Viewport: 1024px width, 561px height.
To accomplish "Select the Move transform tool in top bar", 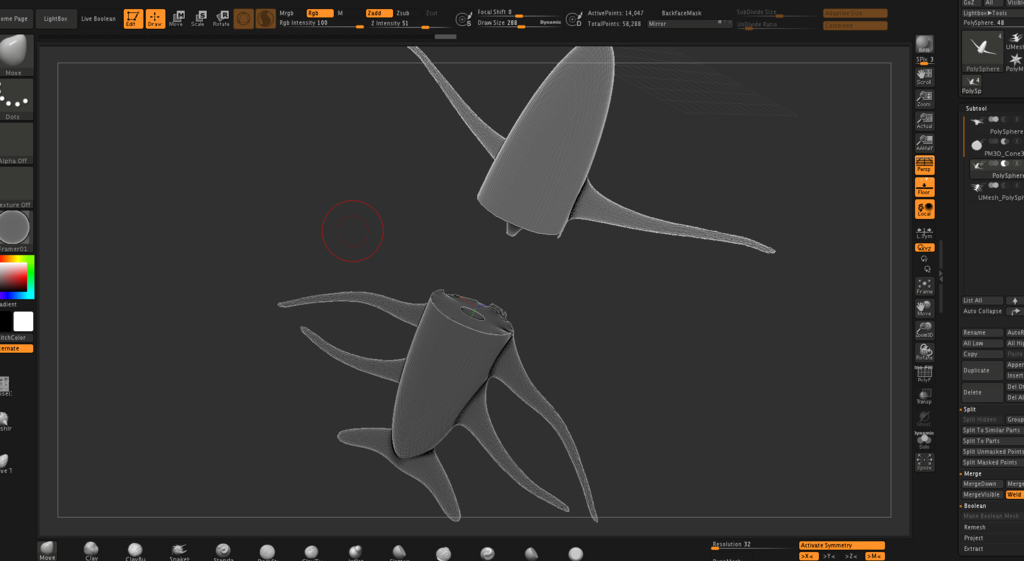I will pyautogui.click(x=176, y=19).
